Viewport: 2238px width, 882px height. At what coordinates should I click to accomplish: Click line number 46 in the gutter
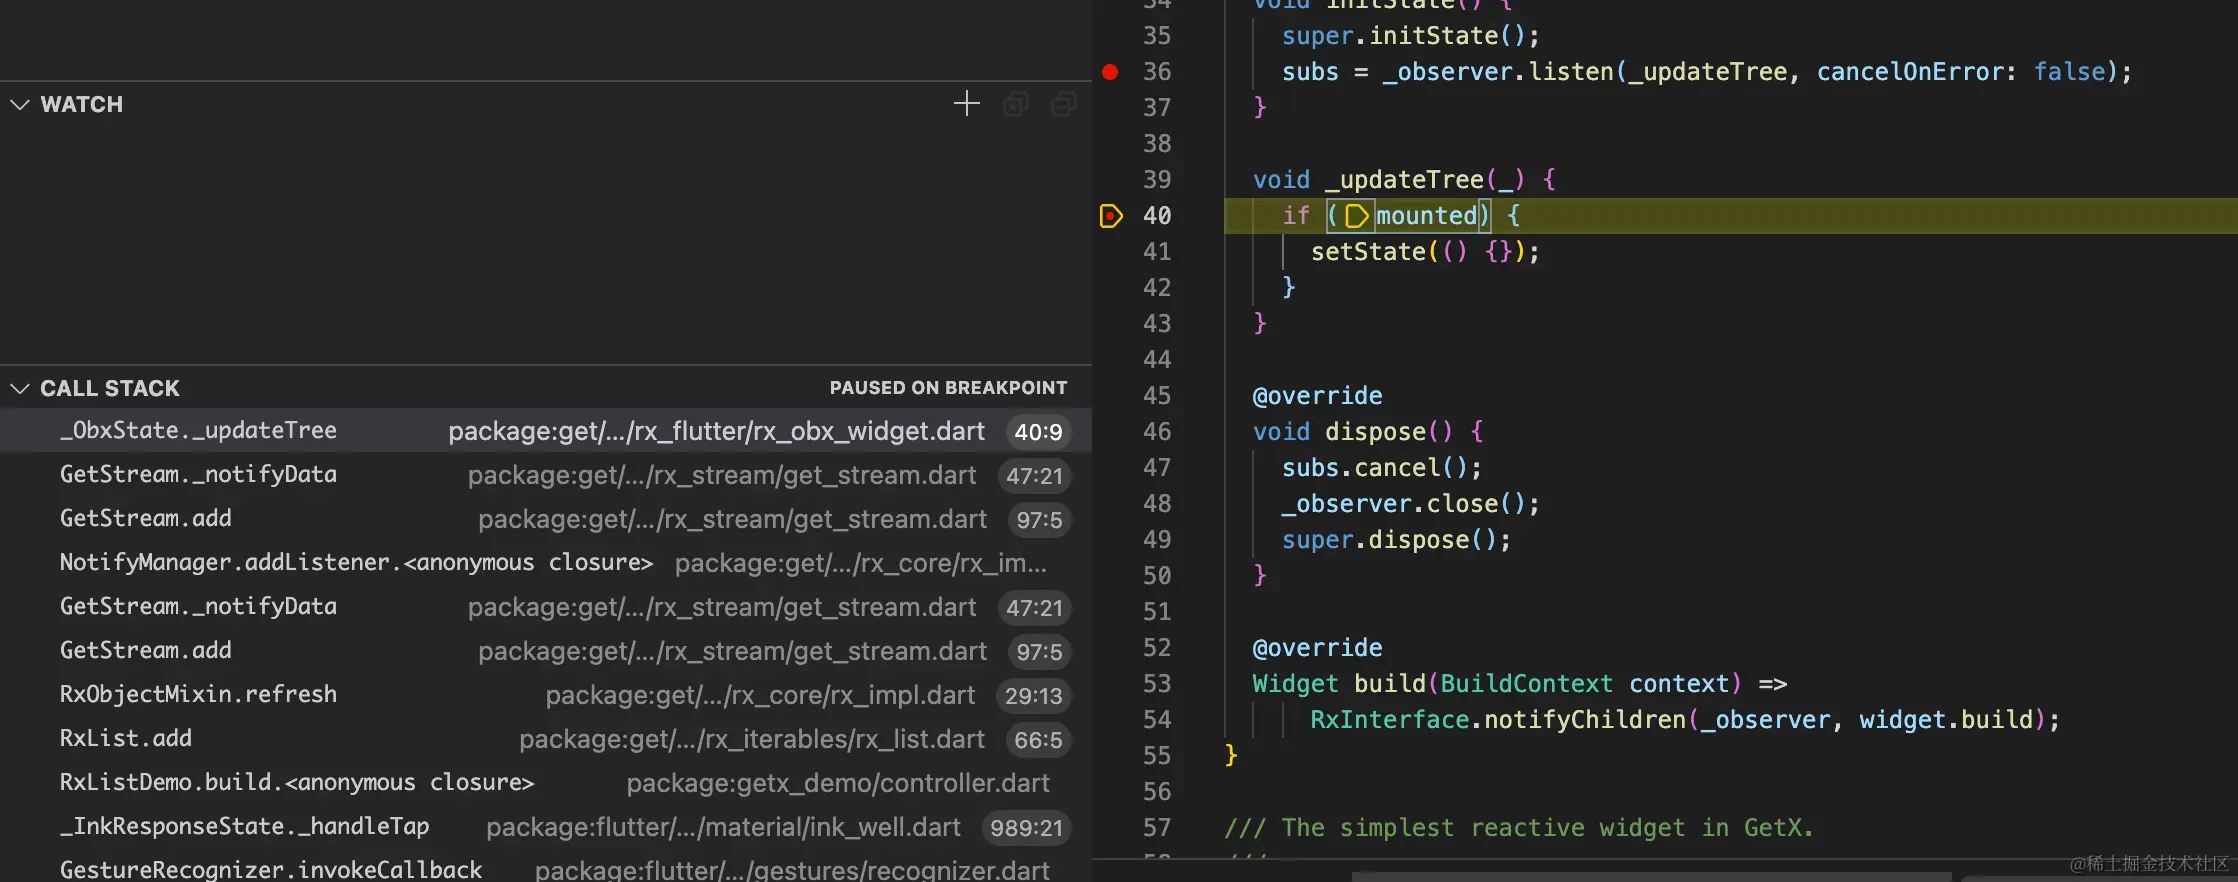[1157, 432]
